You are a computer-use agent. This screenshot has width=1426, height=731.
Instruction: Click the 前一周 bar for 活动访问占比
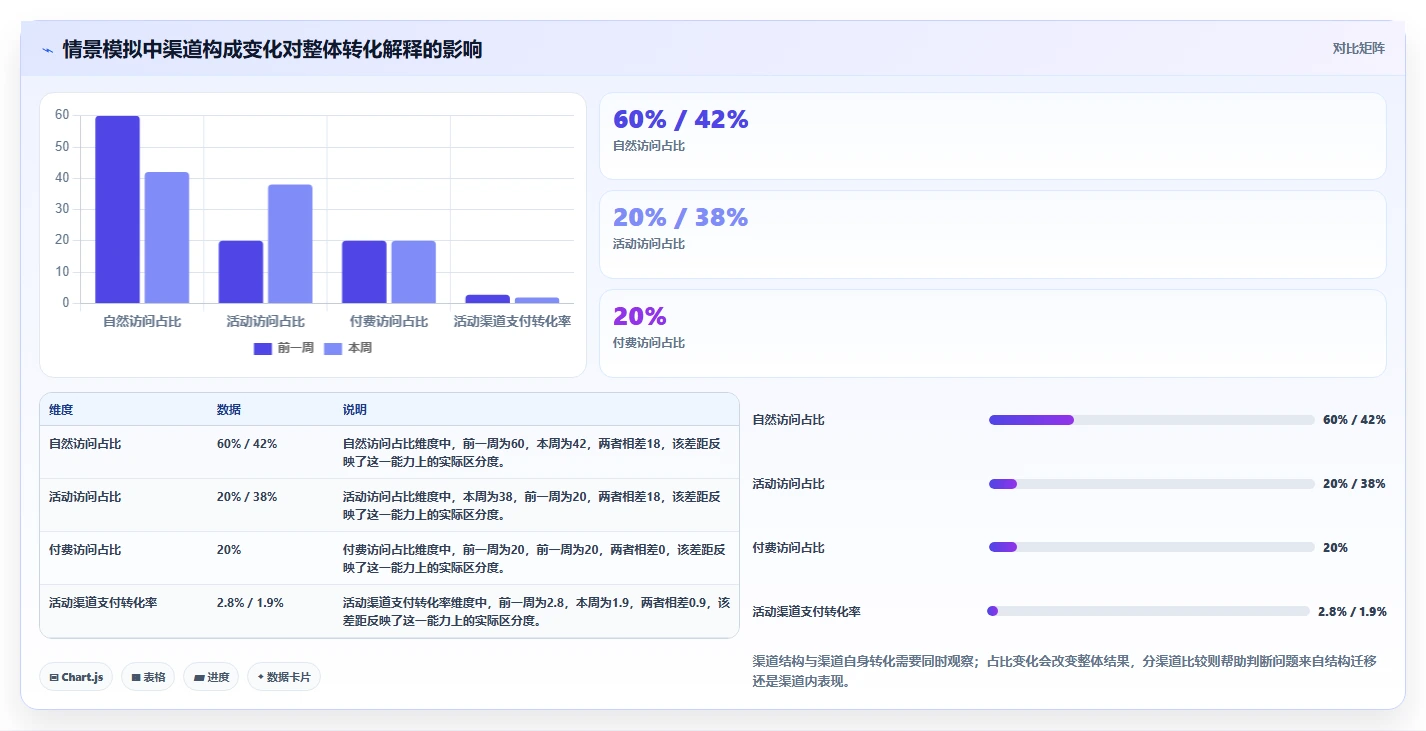[241, 272]
